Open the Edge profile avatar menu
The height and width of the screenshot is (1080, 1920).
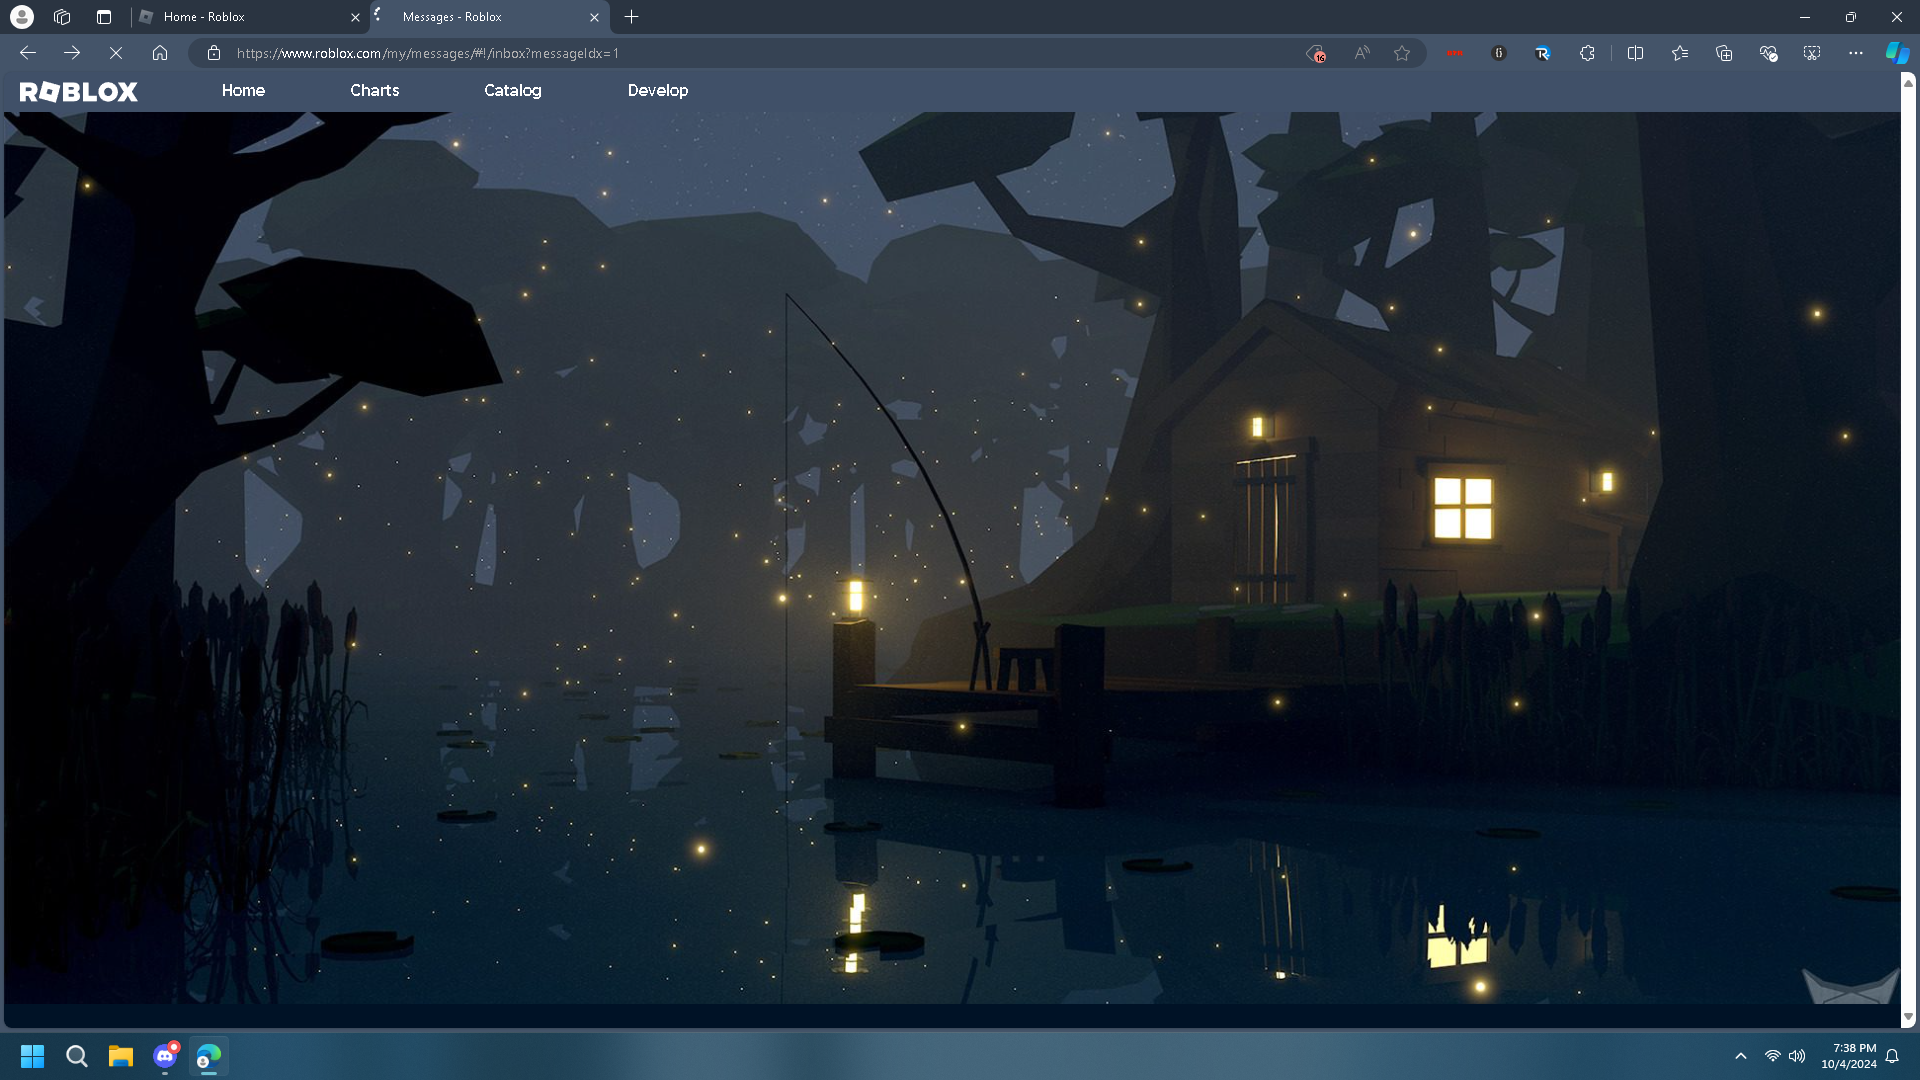[21, 17]
